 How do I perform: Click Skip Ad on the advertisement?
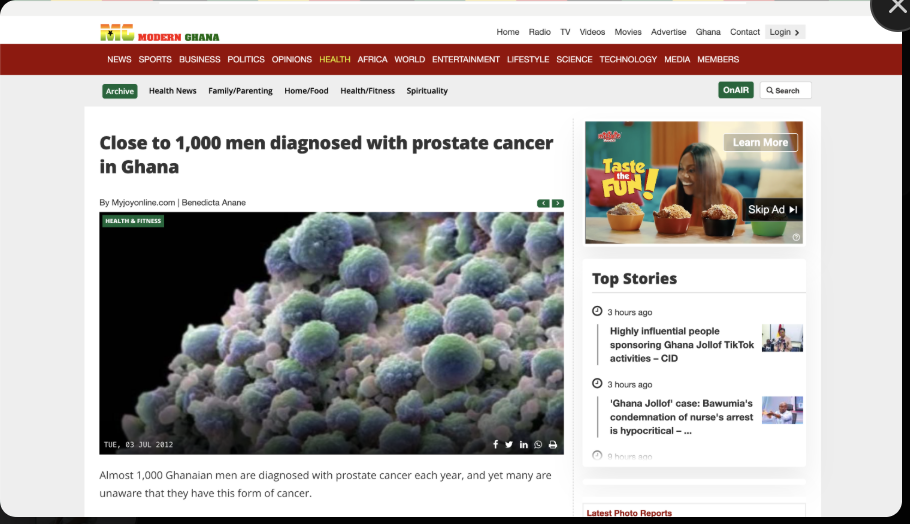coord(772,209)
